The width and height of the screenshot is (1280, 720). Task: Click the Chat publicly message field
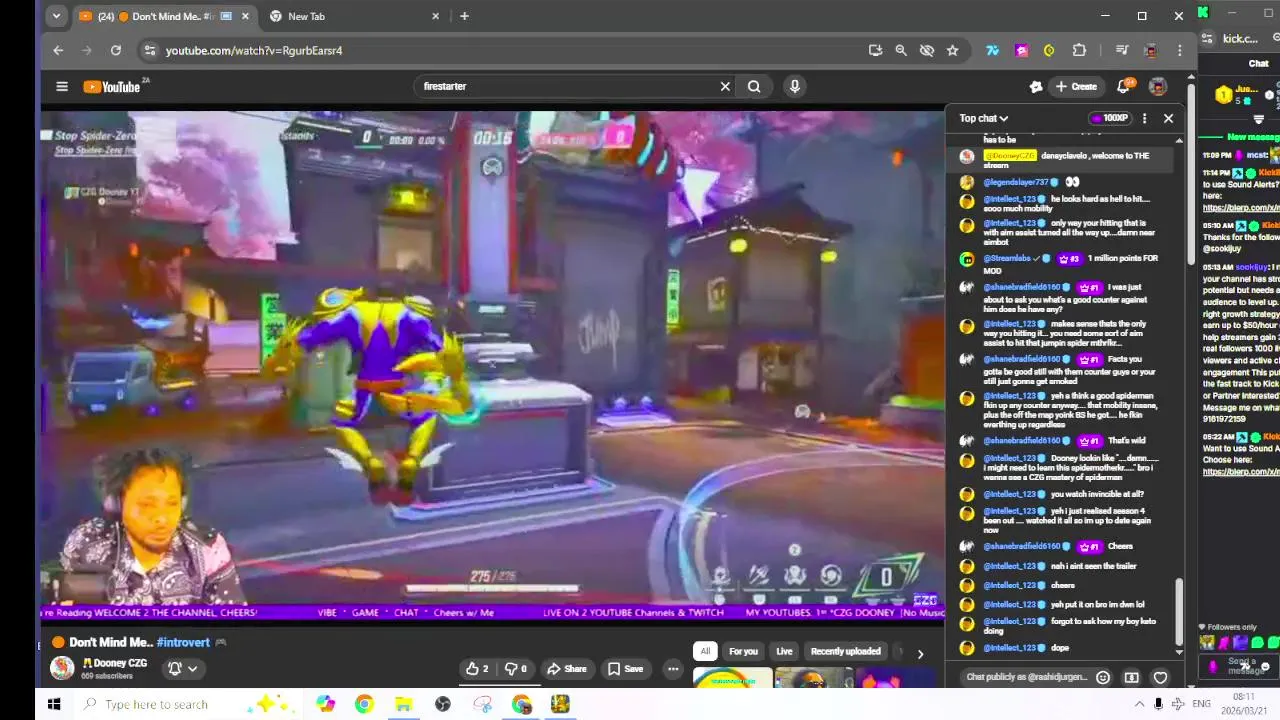click(1027, 677)
